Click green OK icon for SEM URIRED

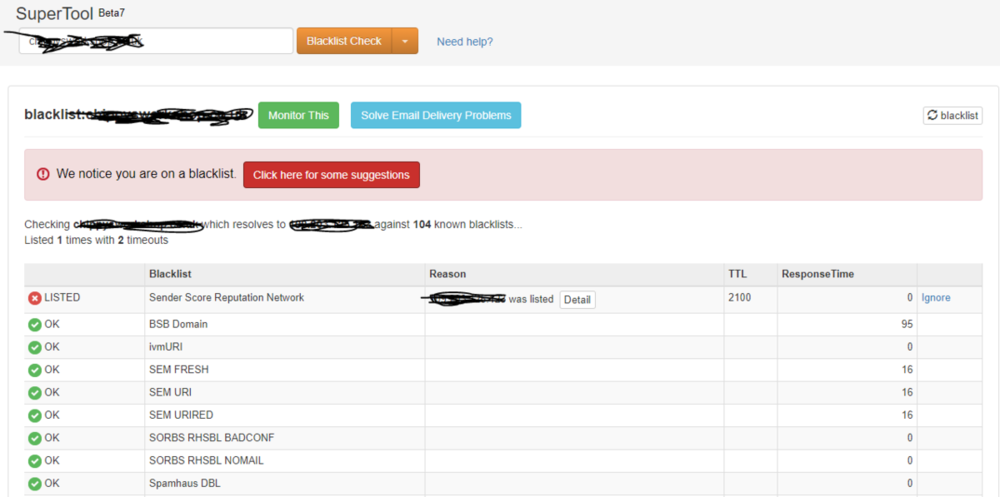point(35,415)
